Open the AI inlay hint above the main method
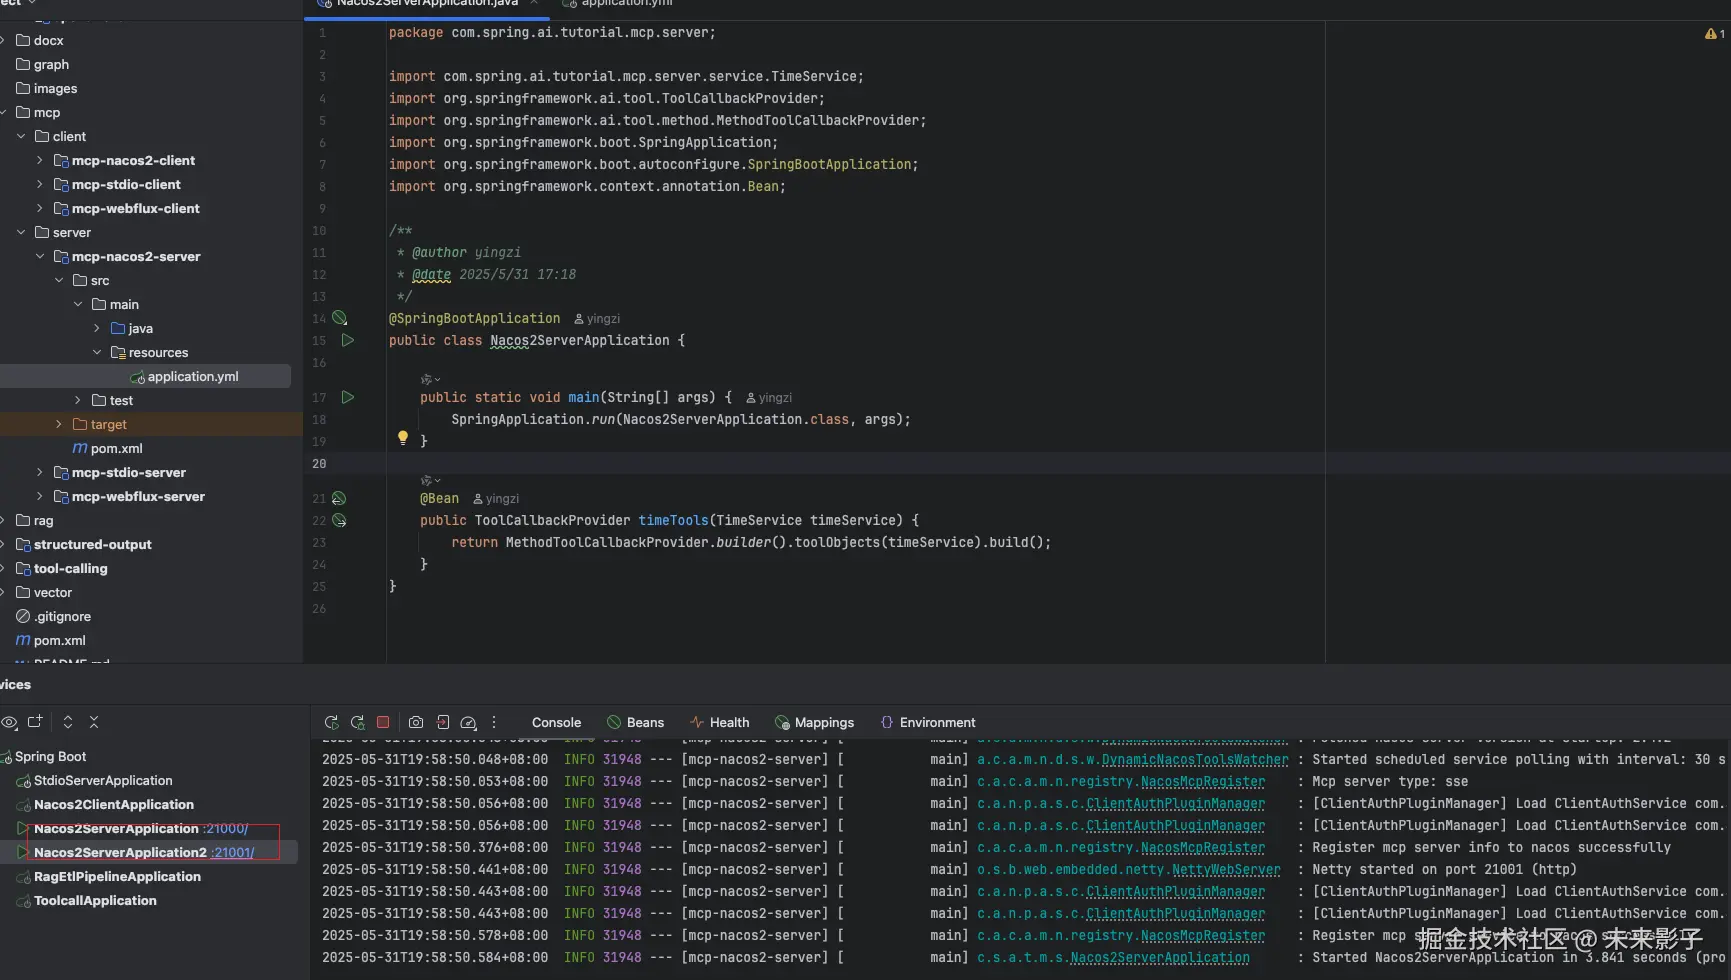 (x=430, y=379)
